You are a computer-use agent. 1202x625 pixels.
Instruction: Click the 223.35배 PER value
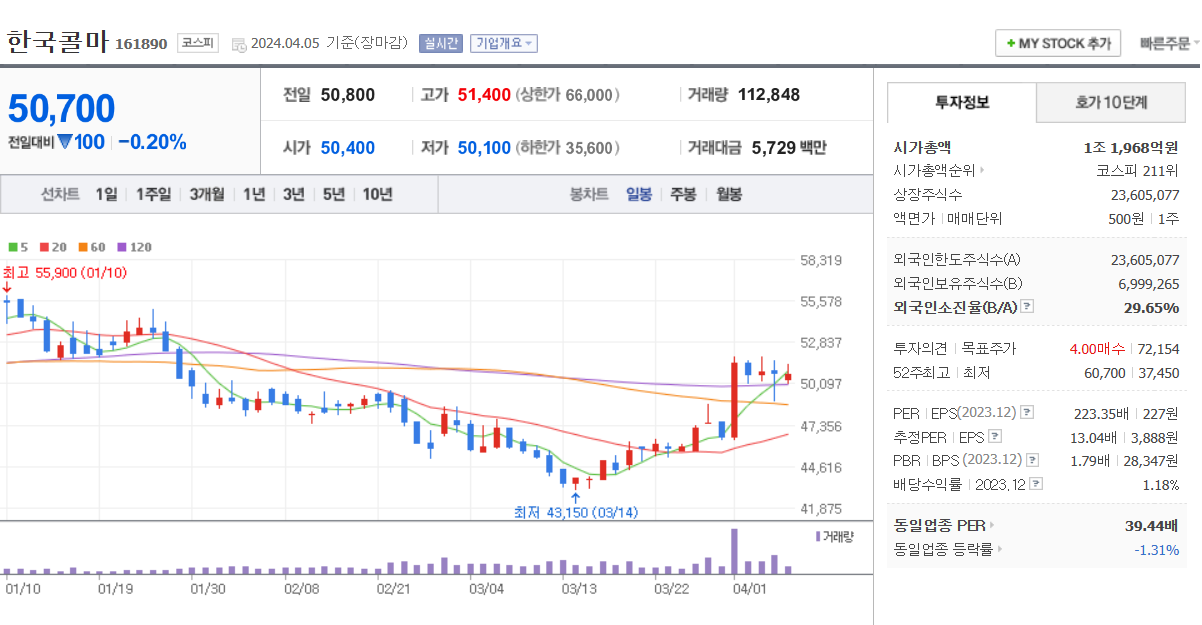point(1100,413)
